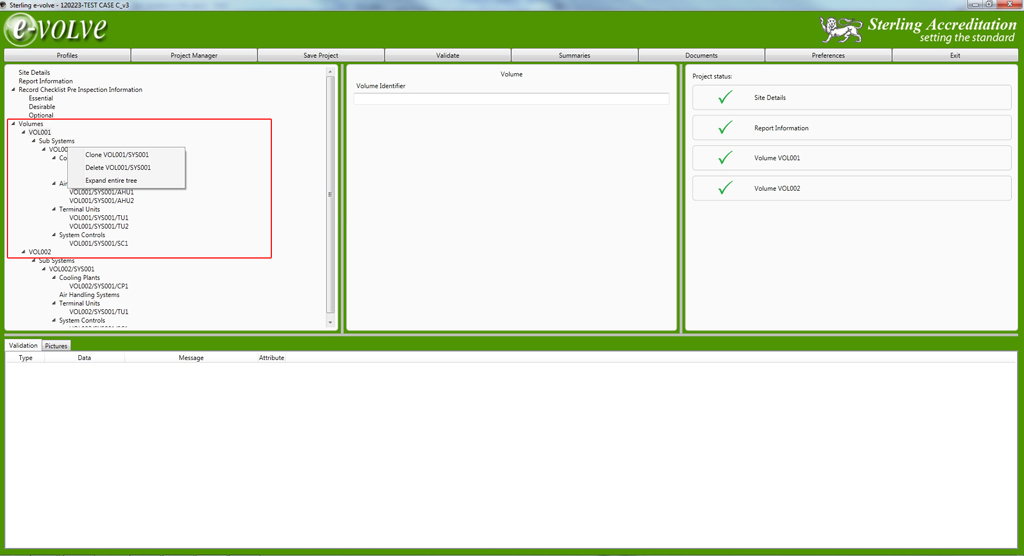Click the tree panel scrollbar thumb
The width and height of the screenshot is (1024, 556).
(x=330, y=194)
